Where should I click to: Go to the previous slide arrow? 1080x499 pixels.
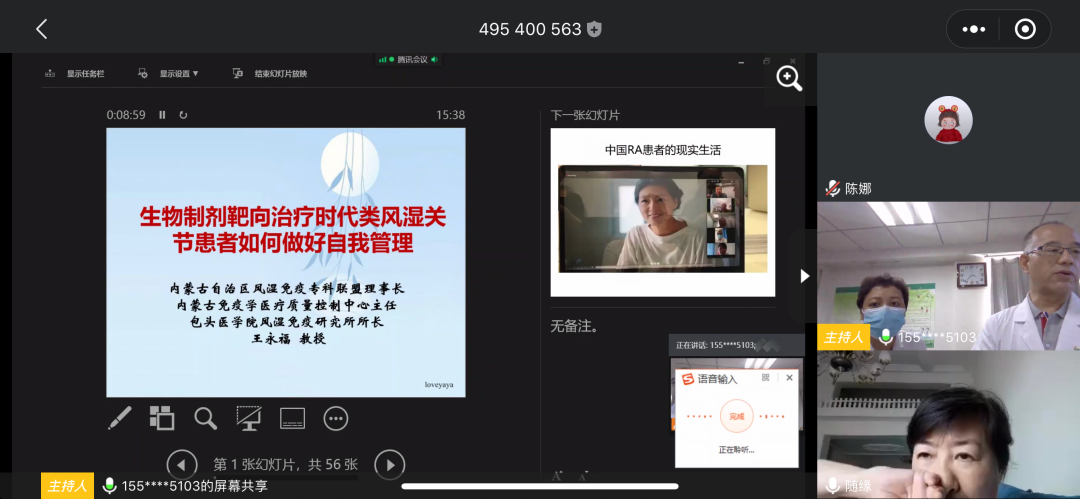pyautogui.click(x=181, y=464)
